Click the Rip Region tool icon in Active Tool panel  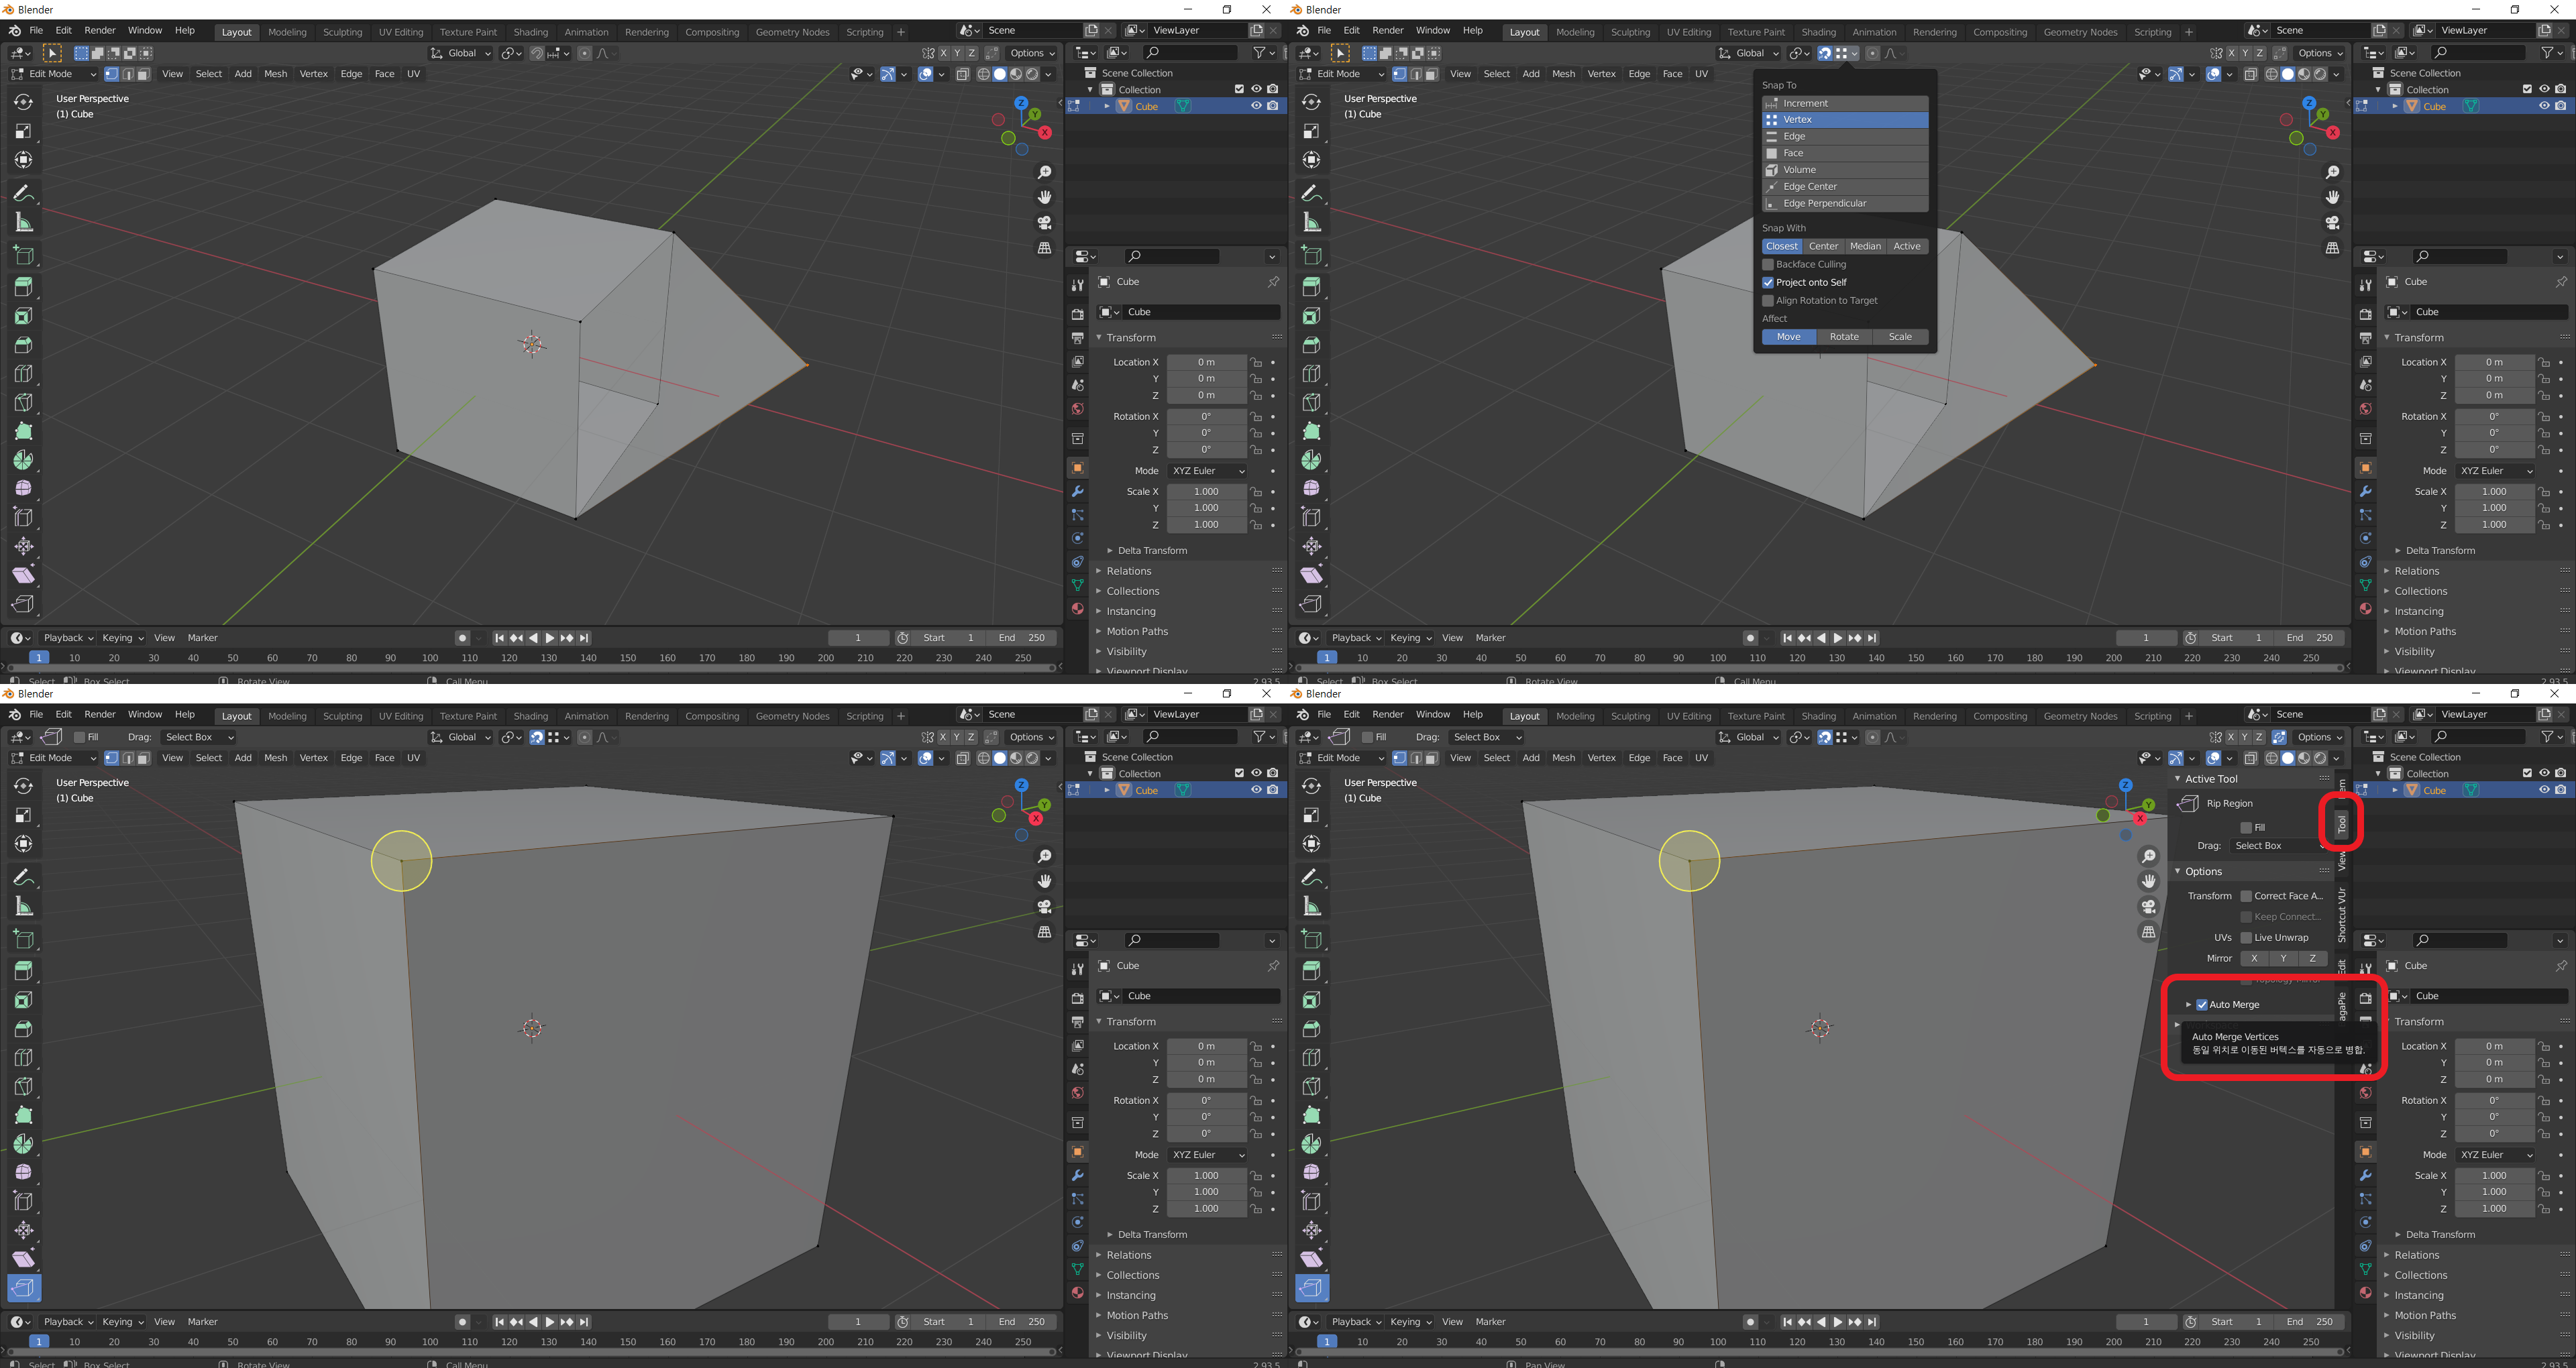click(2188, 803)
